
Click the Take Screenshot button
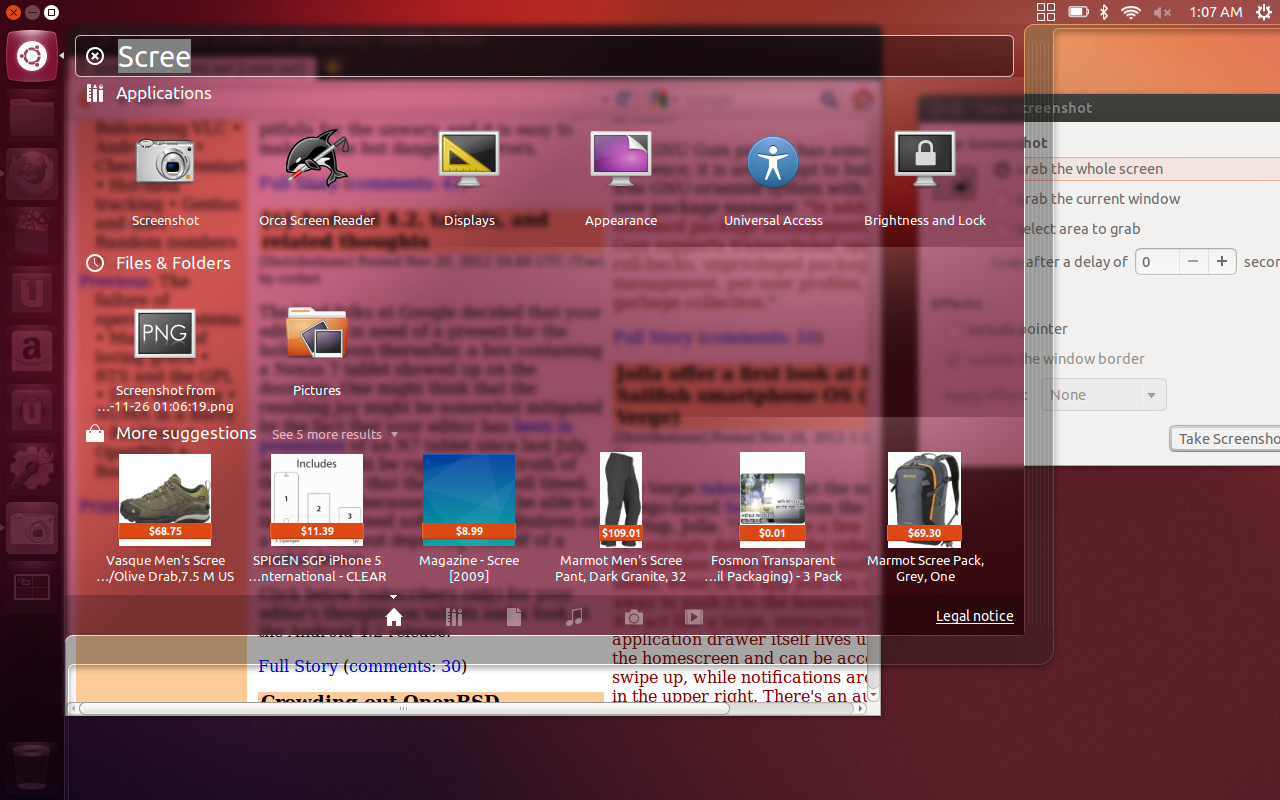point(1227,438)
